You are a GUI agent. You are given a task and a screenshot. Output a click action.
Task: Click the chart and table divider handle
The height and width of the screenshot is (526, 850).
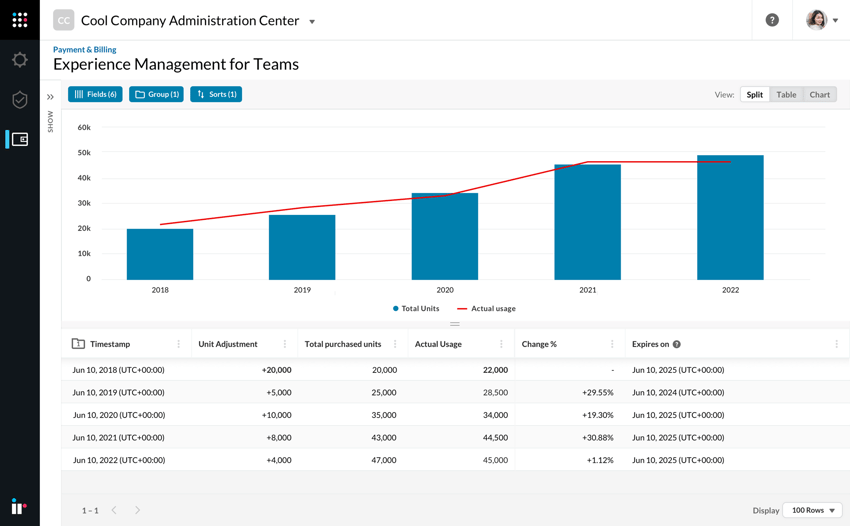(x=455, y=324)
